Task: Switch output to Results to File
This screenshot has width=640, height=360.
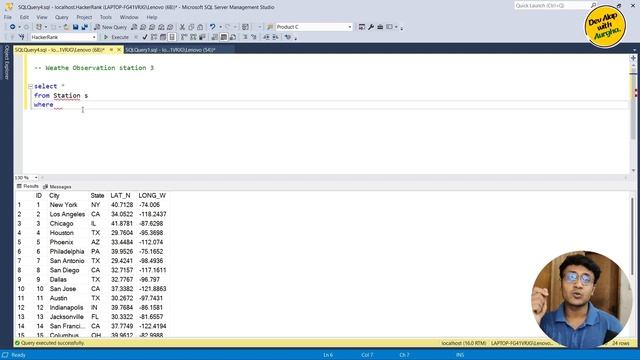Action: pos(233,37)
